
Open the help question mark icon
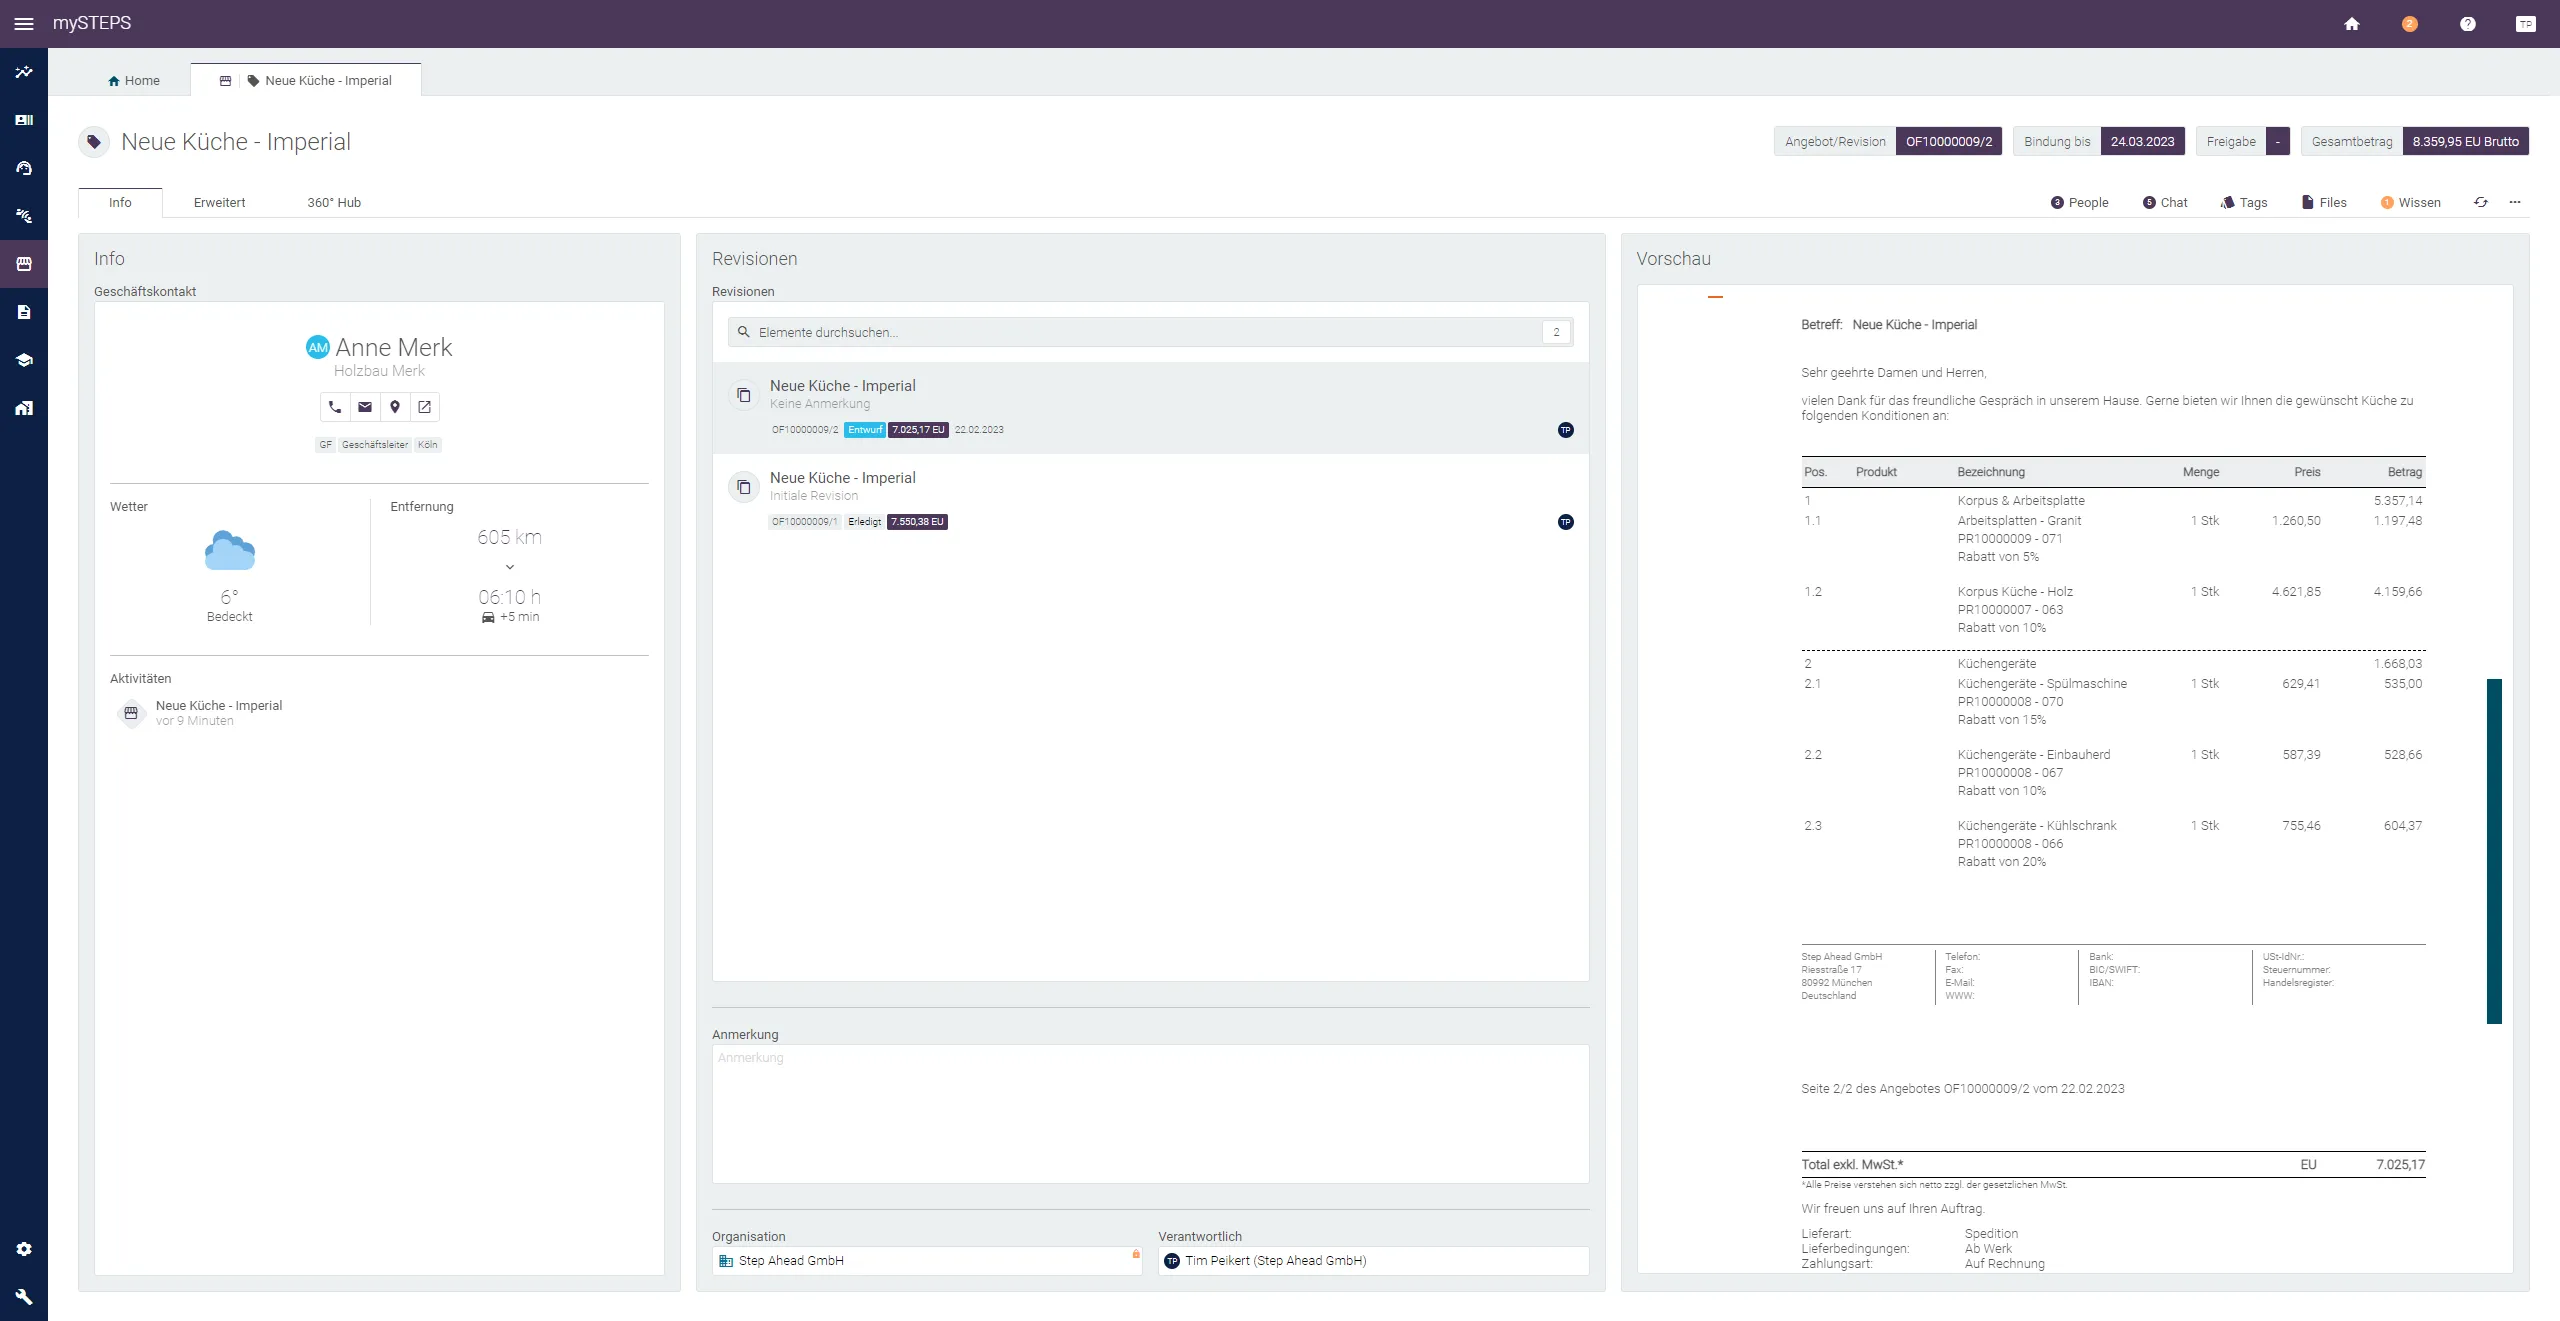[x=2468, y=24]
